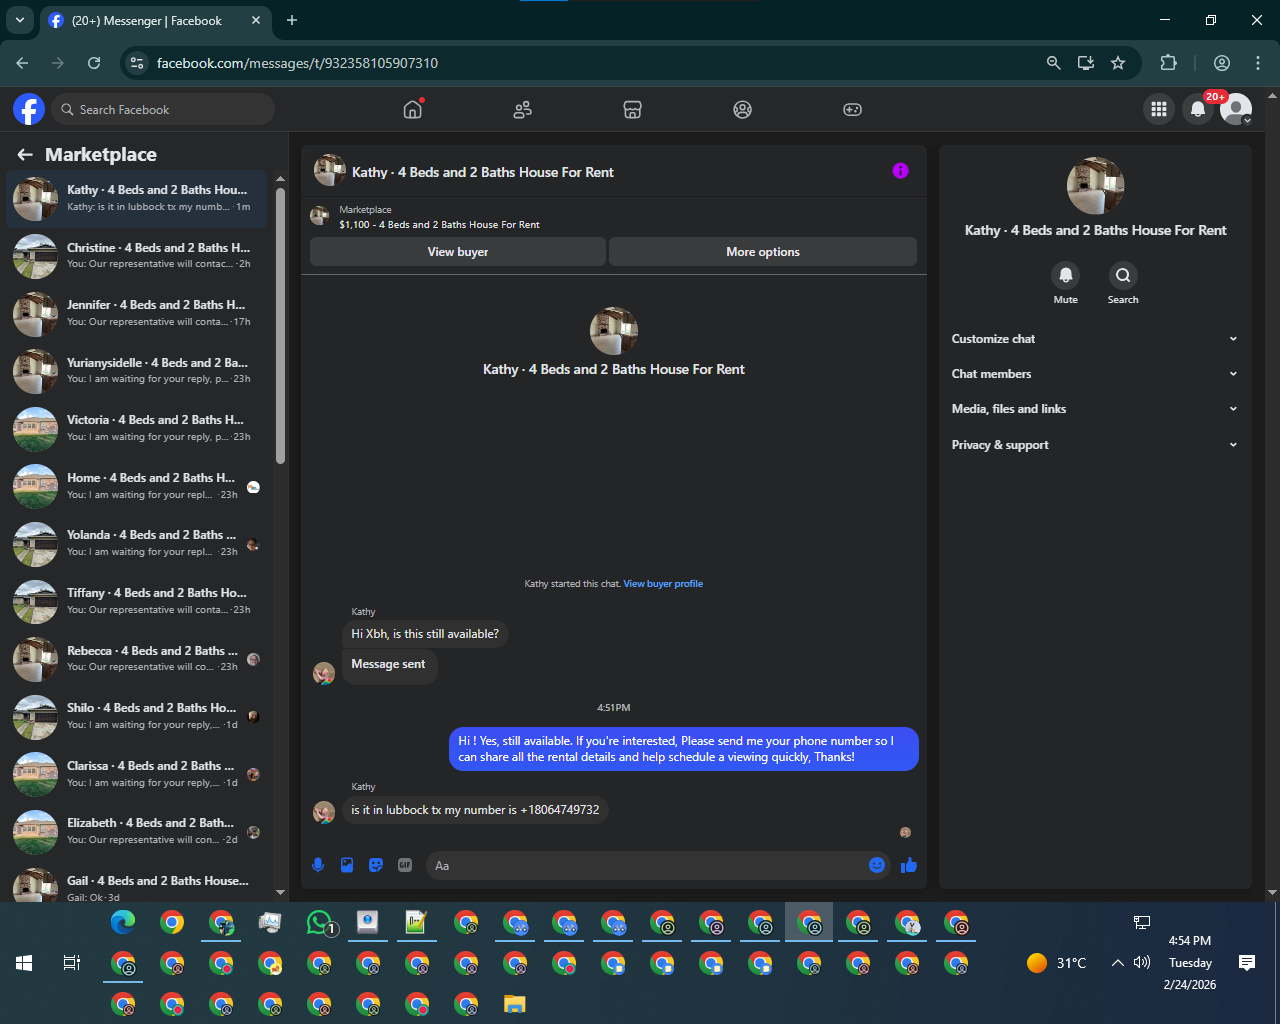Screen dimensions: 1280x1024
Task: Open Clarissa's conversation in the list
Action: click(137, 774)
